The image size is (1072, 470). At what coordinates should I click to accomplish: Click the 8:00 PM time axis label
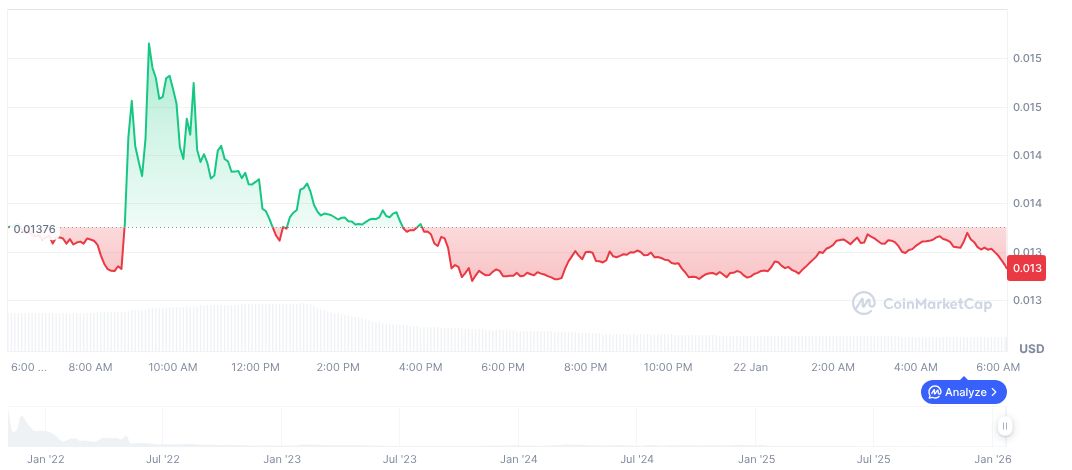pyautogui.click(x=585, y=367)
